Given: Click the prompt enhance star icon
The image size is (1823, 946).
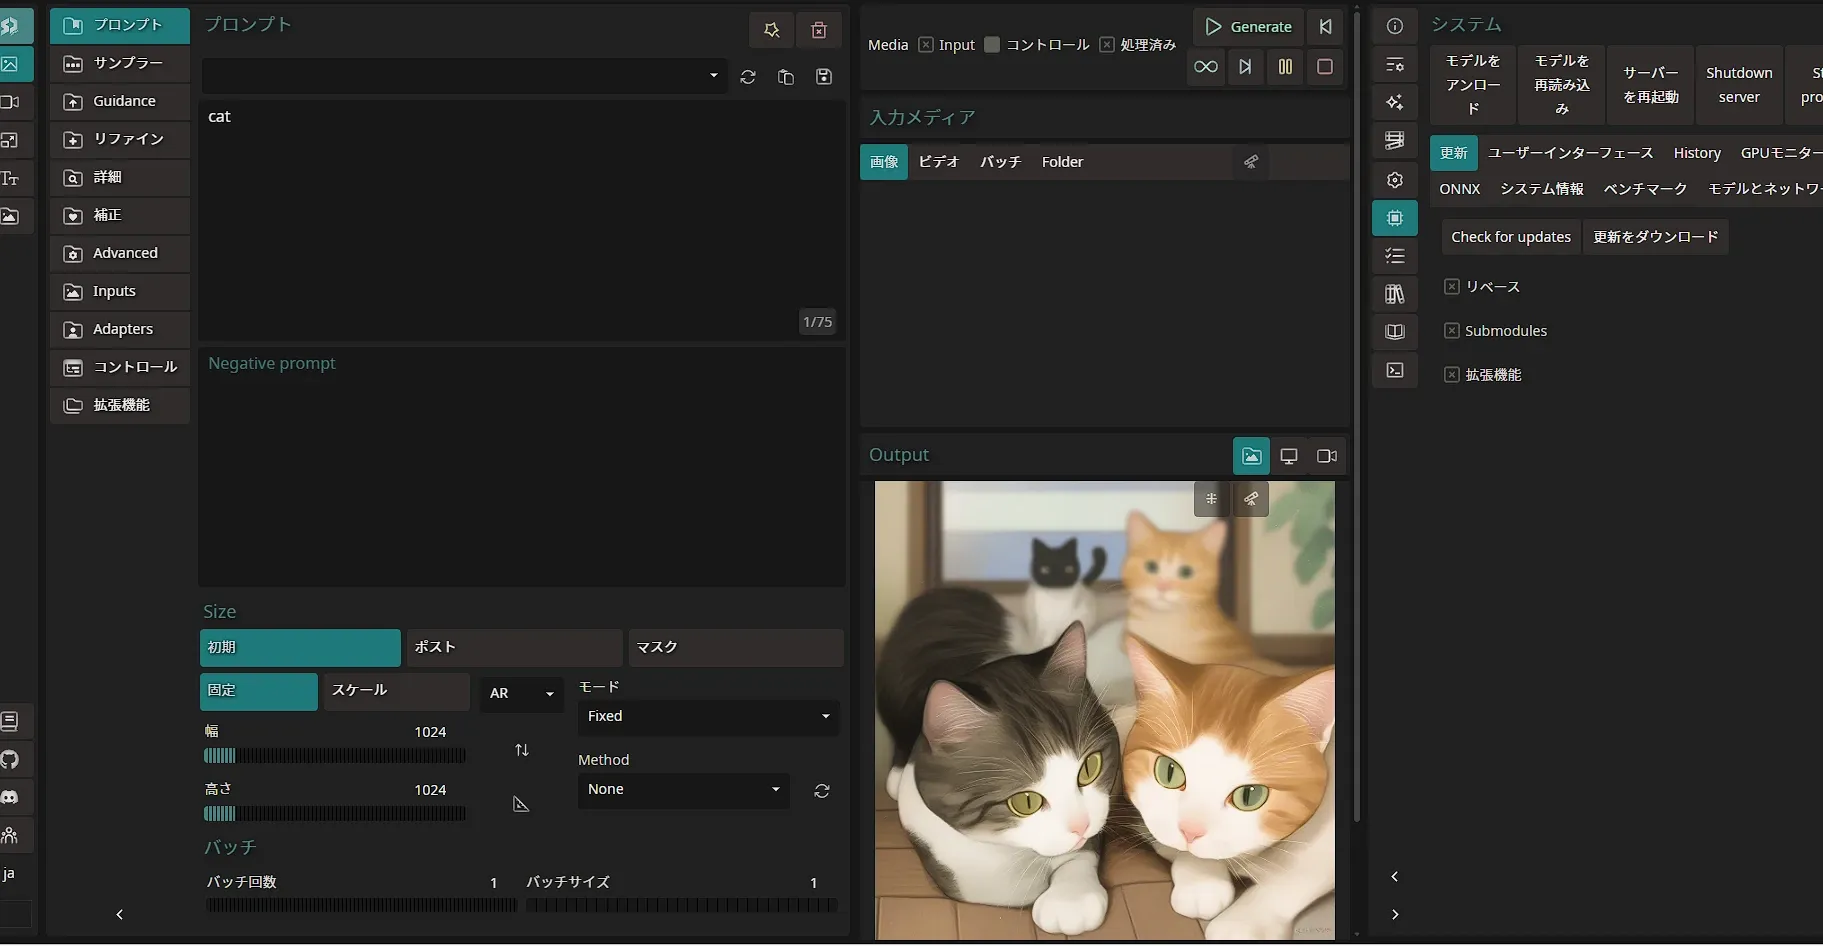Looking at the screenshot, I should pyautogui.click(x=771, y=30).
